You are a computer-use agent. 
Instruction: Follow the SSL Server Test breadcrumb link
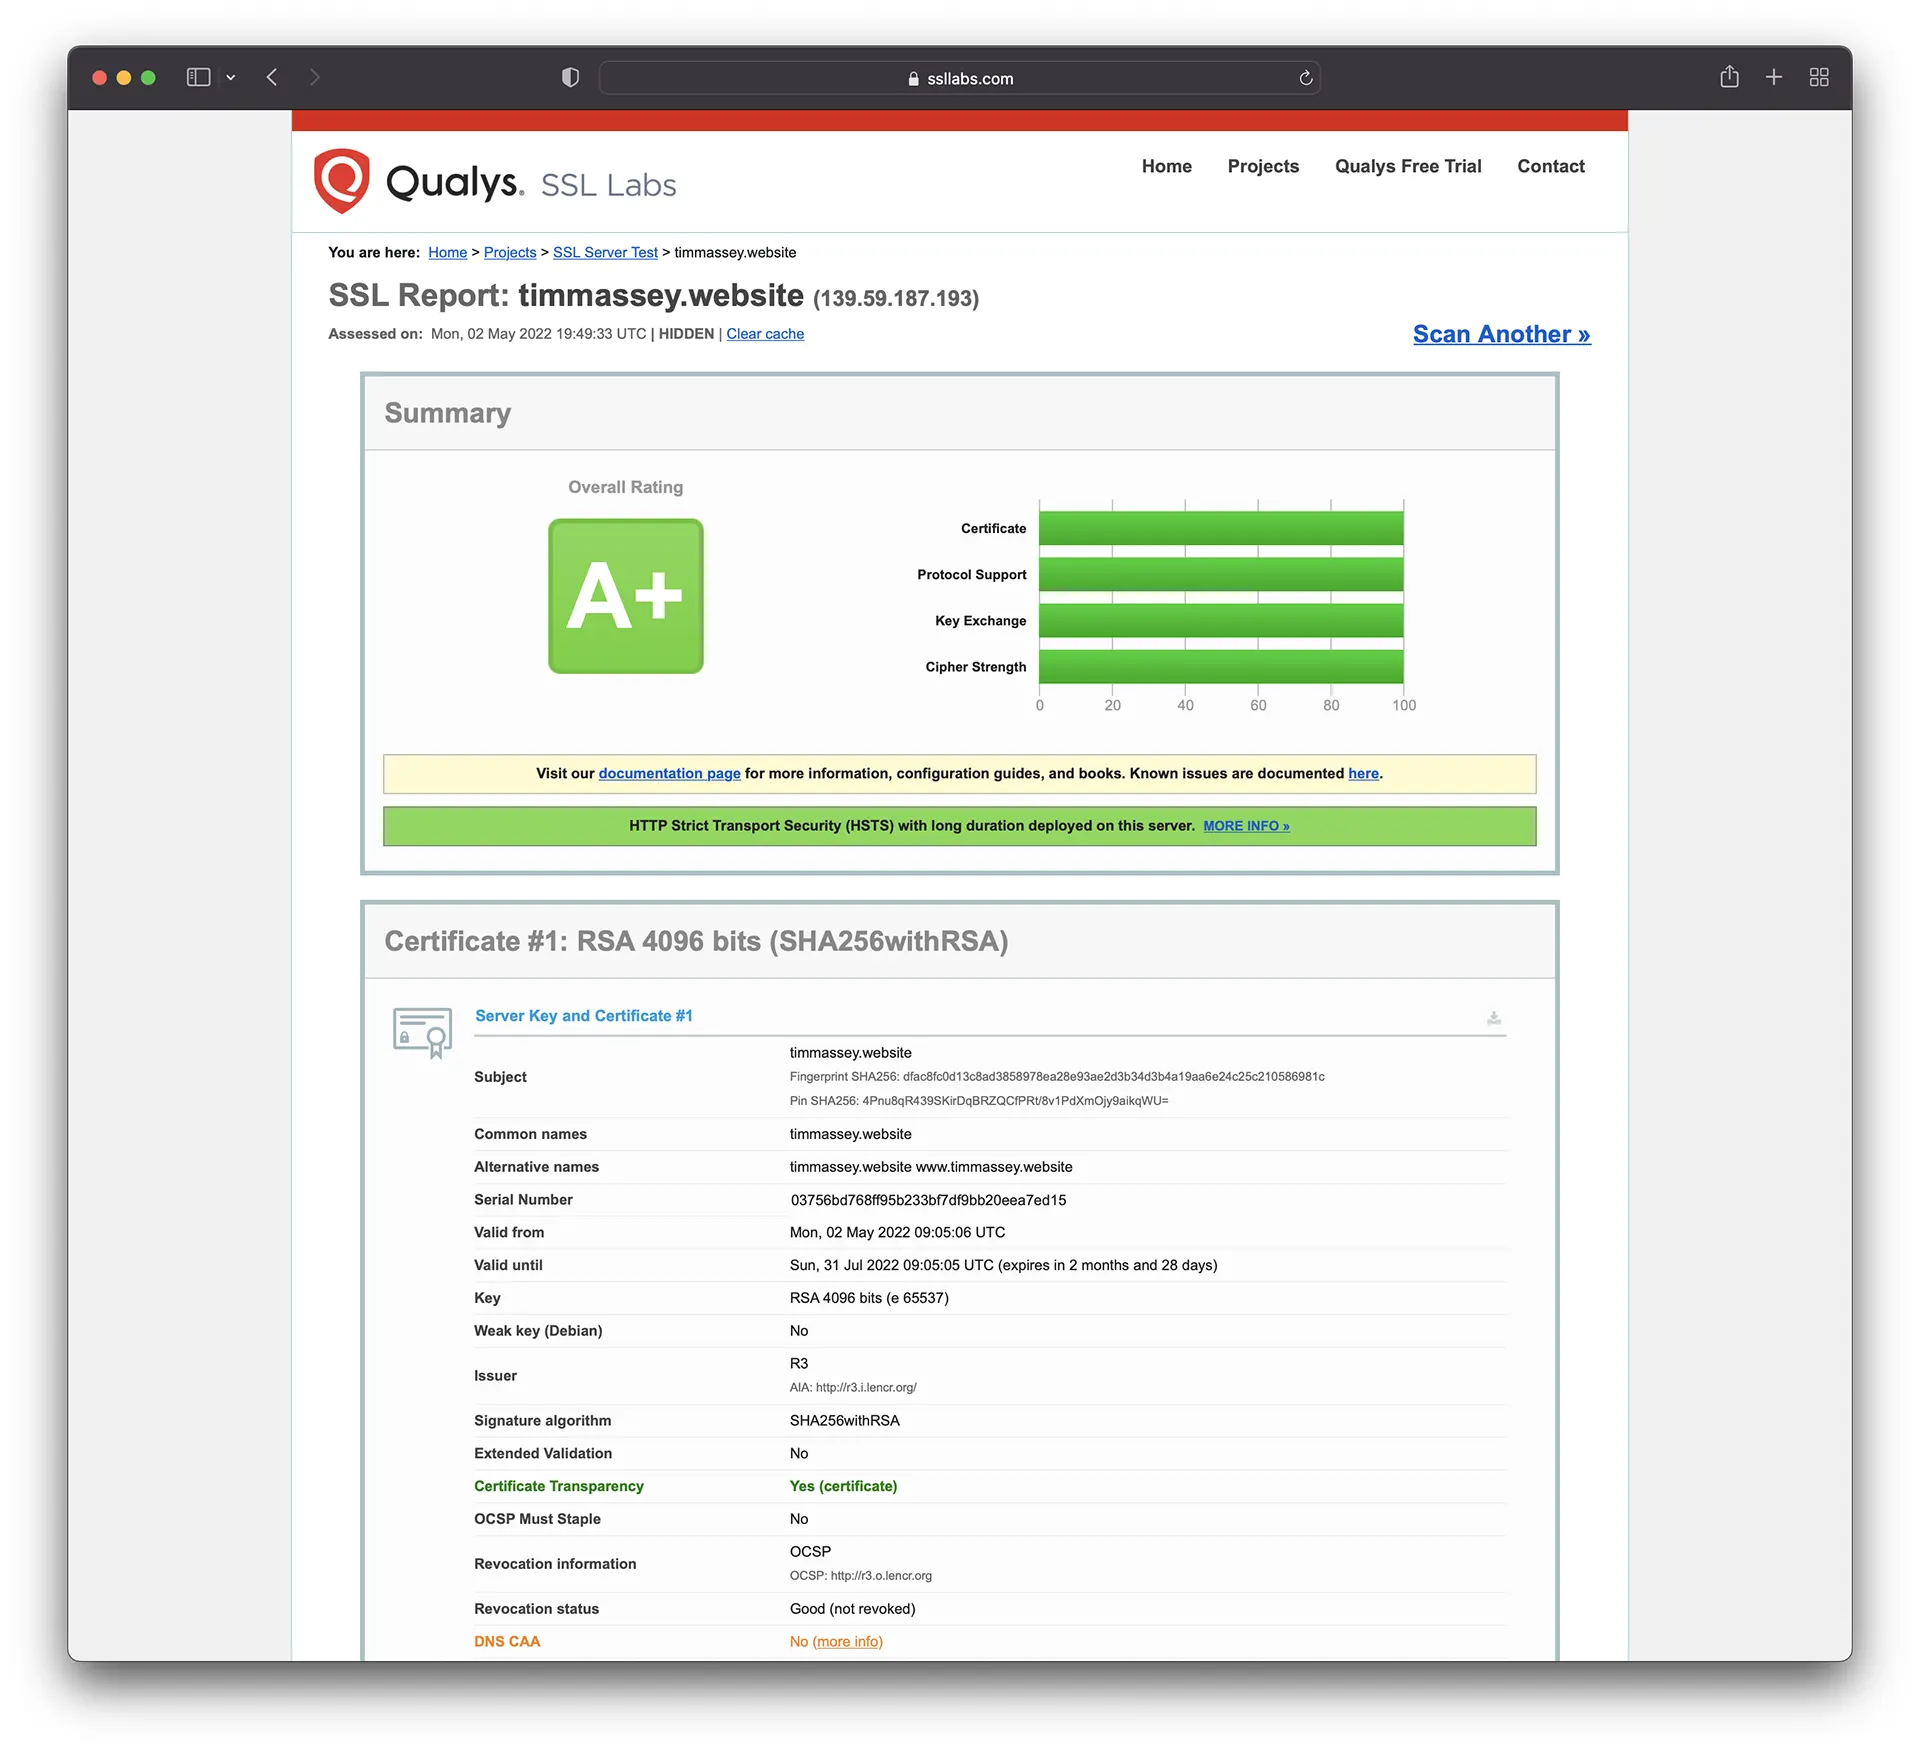pos(605,253)
